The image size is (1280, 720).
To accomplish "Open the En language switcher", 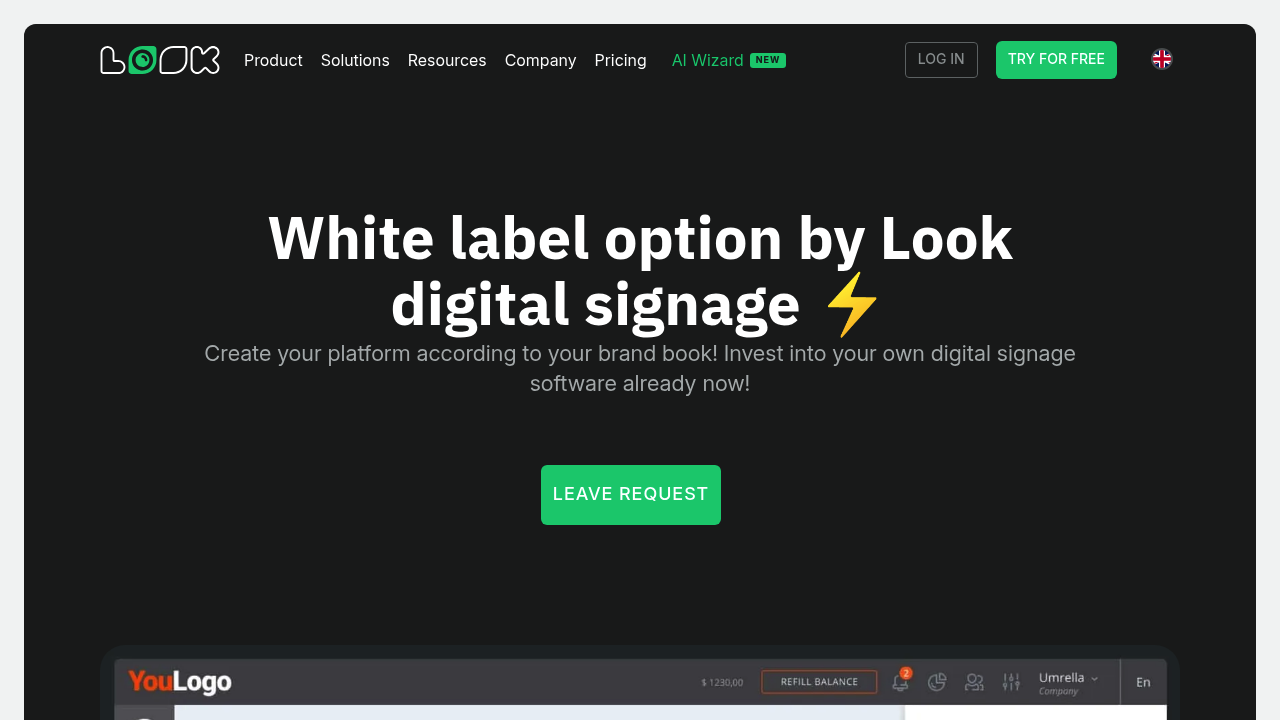I will click(x=1143, y=682).
